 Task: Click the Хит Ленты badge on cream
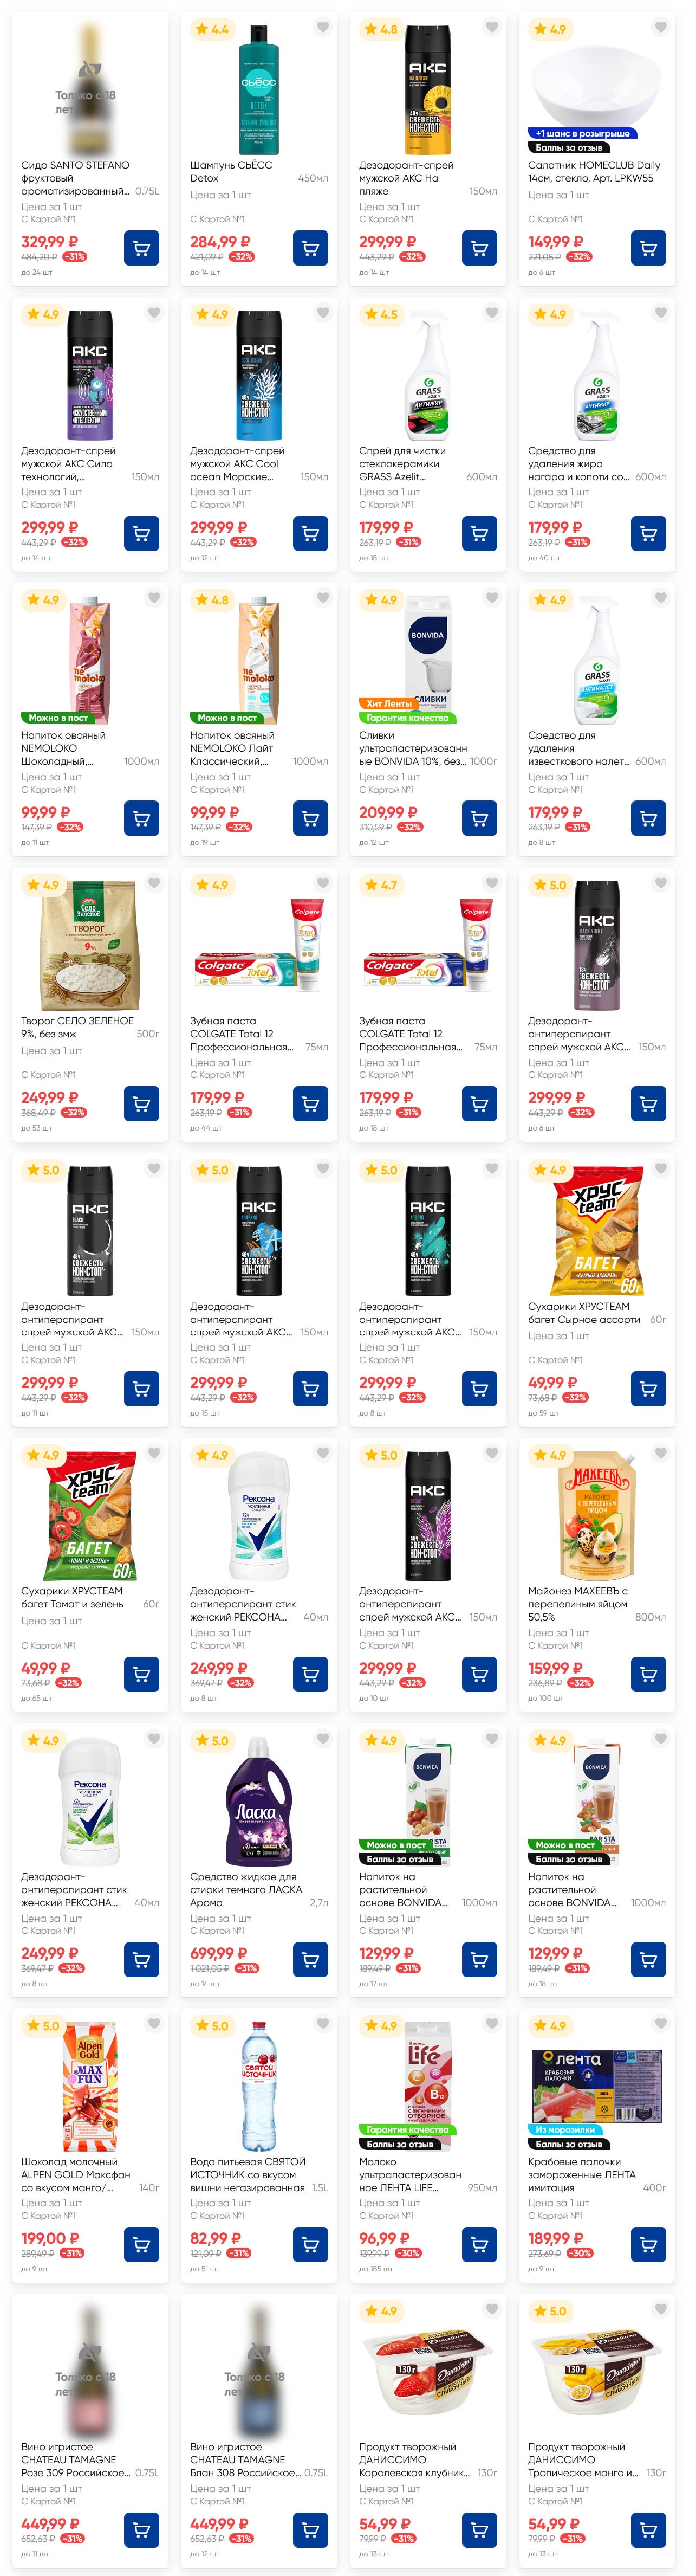click(x=389, y=704)
